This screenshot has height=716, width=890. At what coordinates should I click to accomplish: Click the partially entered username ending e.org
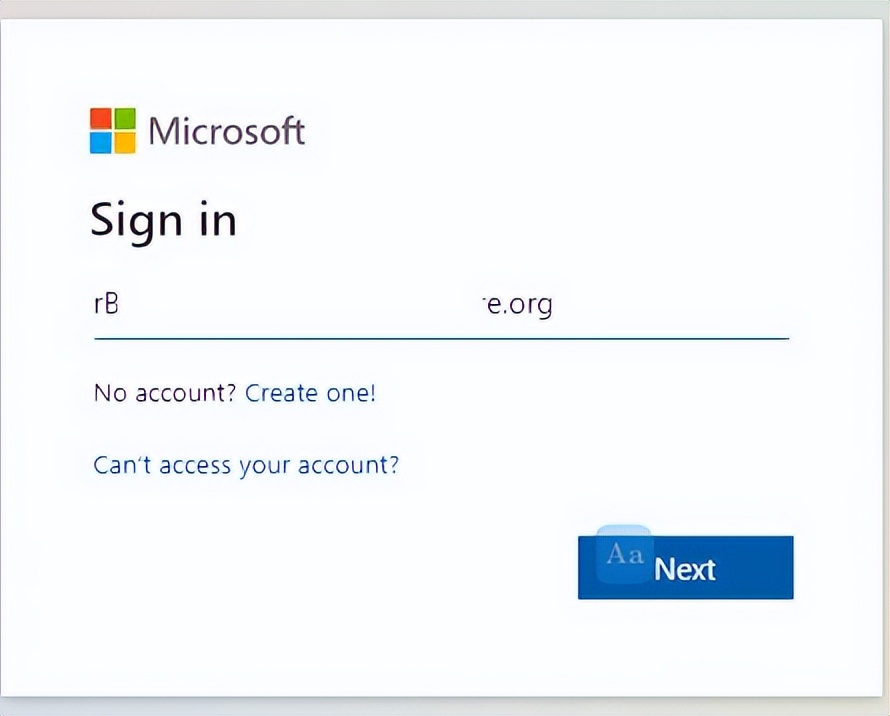518,304
